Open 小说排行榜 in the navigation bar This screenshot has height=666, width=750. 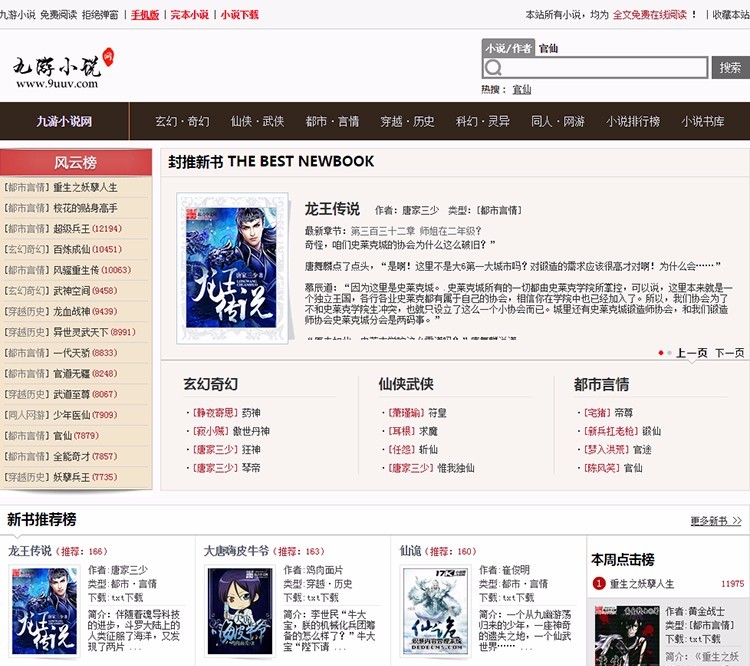click(632, 121)
